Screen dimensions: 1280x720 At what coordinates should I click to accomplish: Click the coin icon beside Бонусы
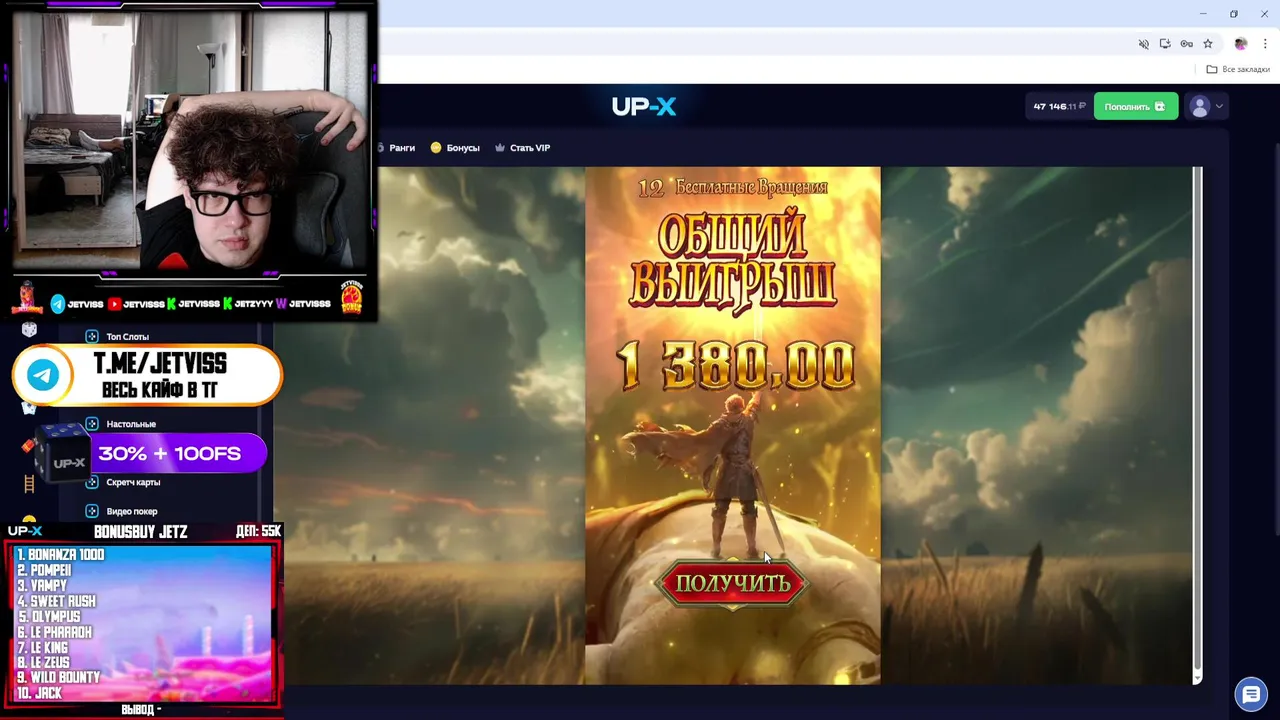click(x=436, y=148)
